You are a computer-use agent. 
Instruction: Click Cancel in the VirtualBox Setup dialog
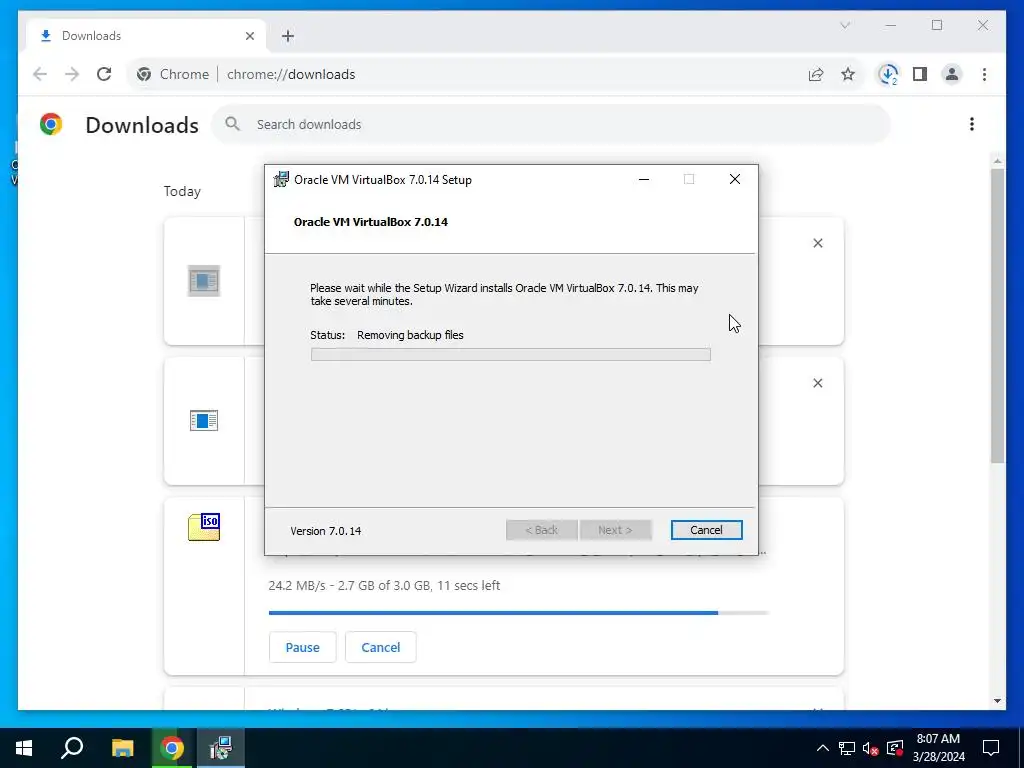706,530
